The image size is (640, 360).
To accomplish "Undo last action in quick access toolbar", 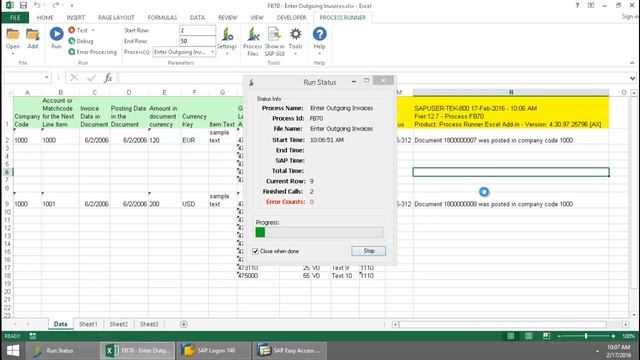I will pyautogui.click(x=37, y=5).
